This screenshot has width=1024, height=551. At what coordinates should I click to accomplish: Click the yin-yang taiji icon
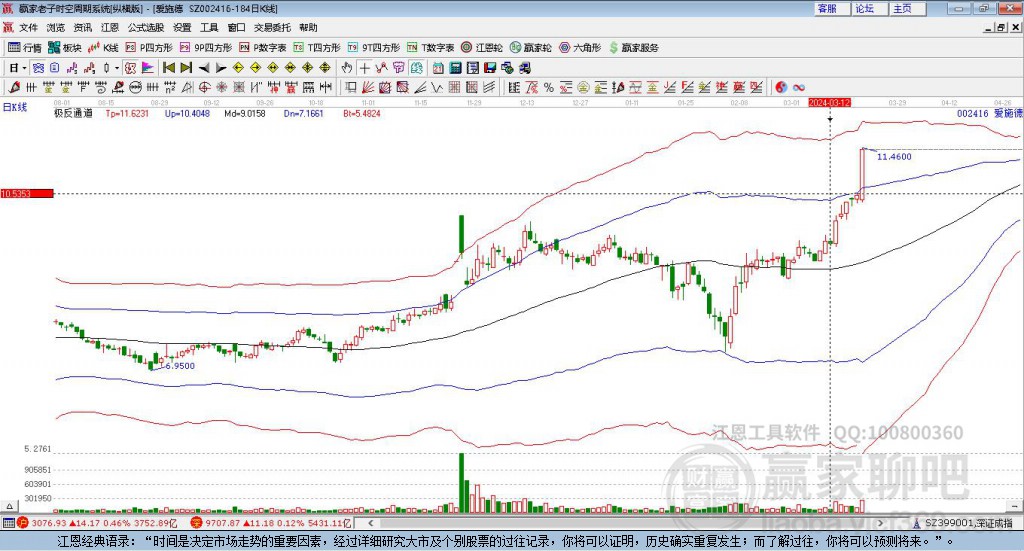coord(781,87)
